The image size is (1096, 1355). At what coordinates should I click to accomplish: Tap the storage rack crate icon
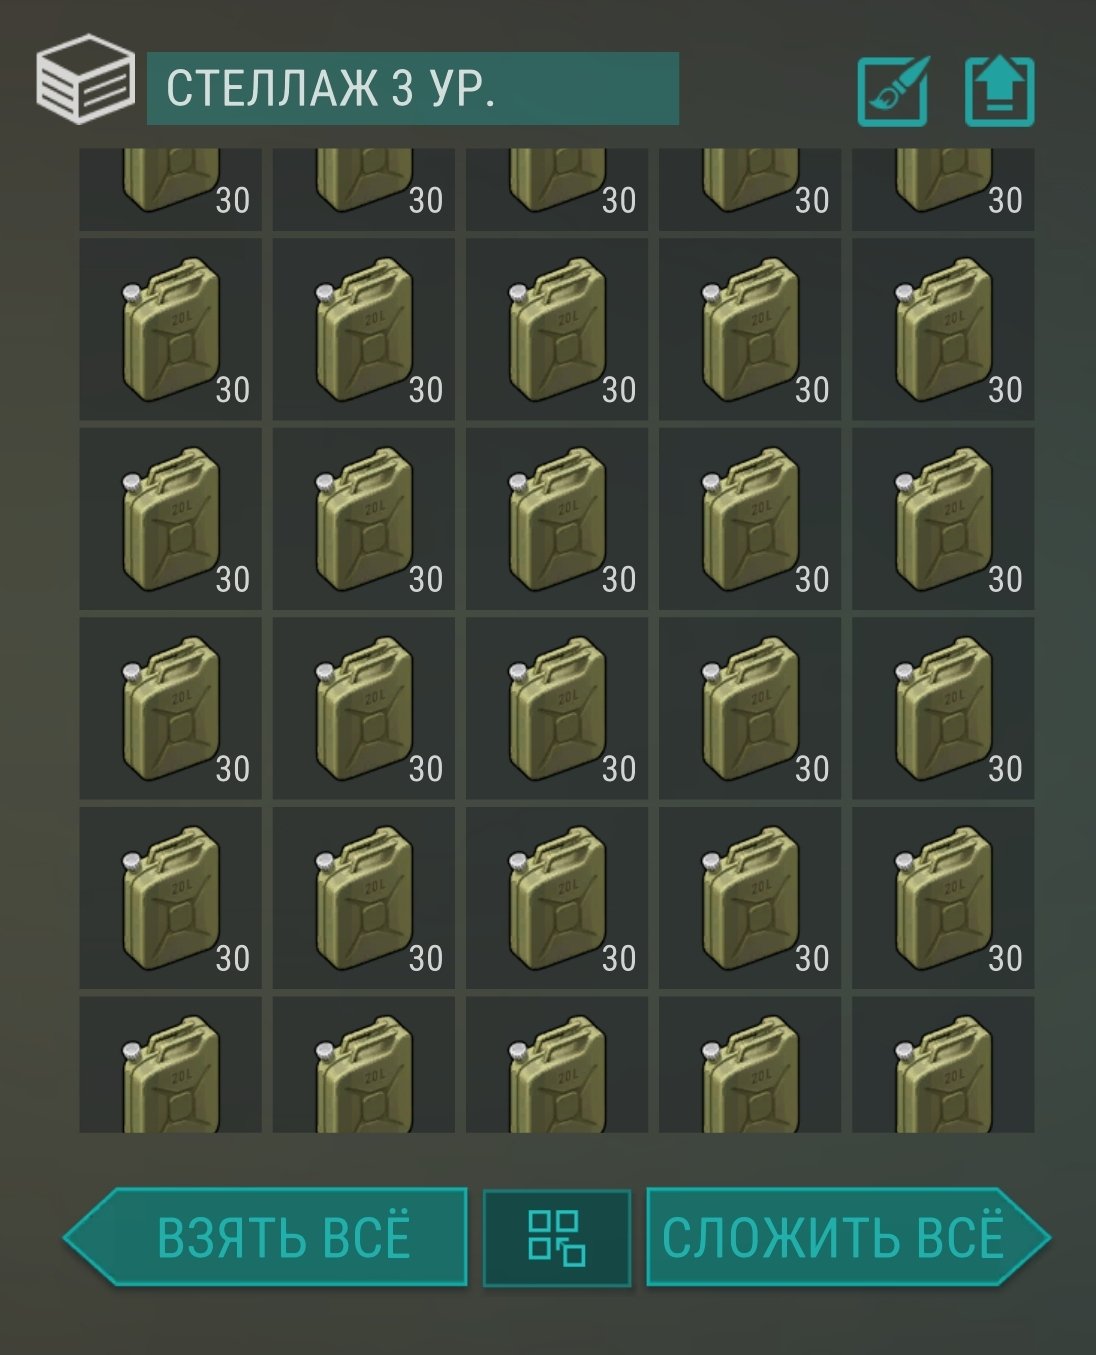tap(85, 79)
